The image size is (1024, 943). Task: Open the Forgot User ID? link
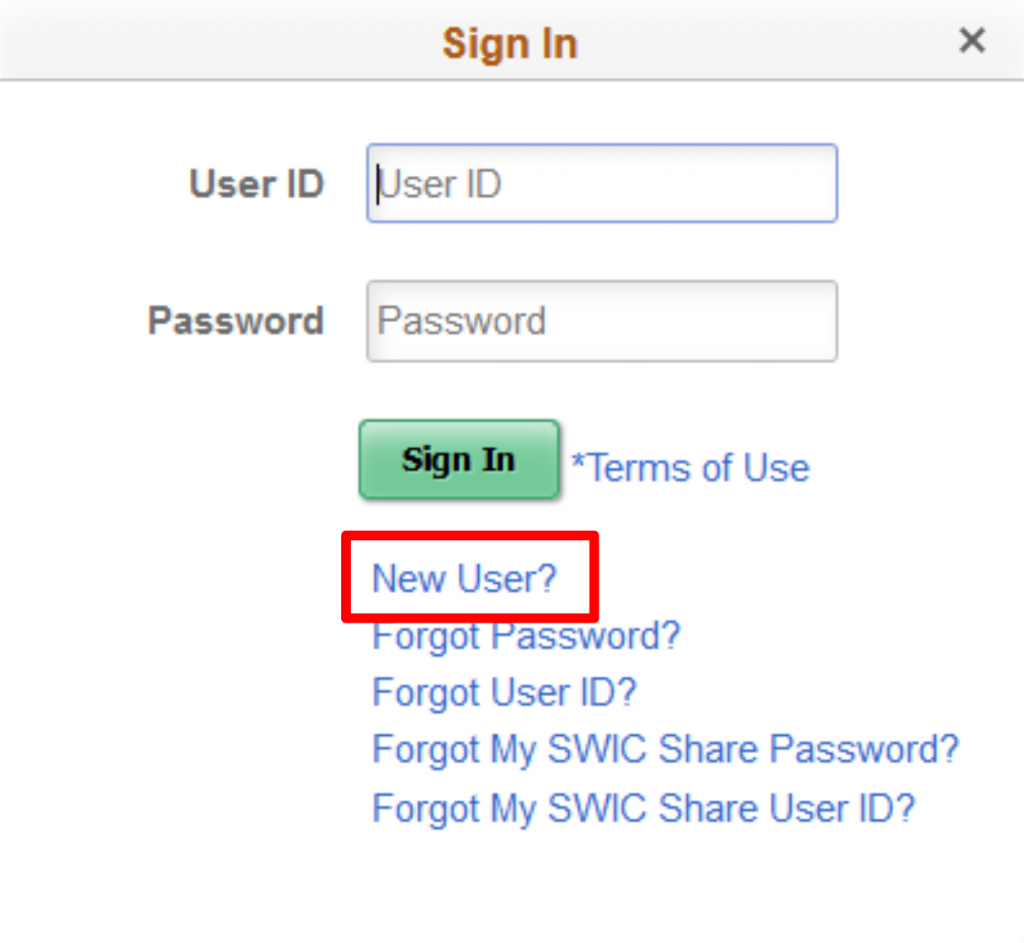point(504,692)
